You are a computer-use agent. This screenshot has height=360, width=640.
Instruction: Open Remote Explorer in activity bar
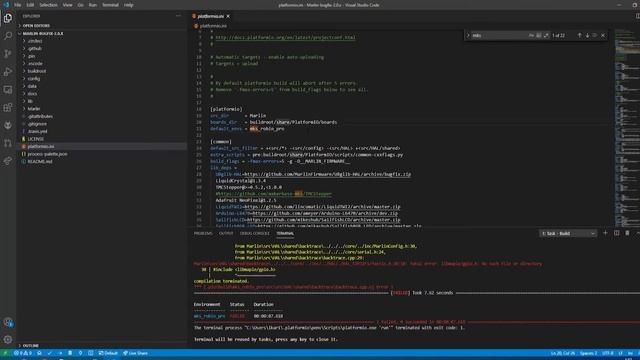tap(8, 89)
